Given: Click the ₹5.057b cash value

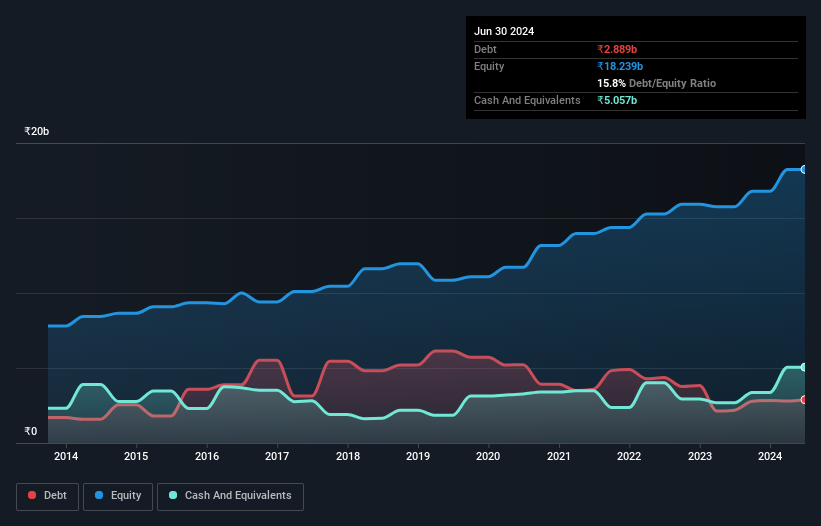Looking at the screenshot, I should (617, 100).
